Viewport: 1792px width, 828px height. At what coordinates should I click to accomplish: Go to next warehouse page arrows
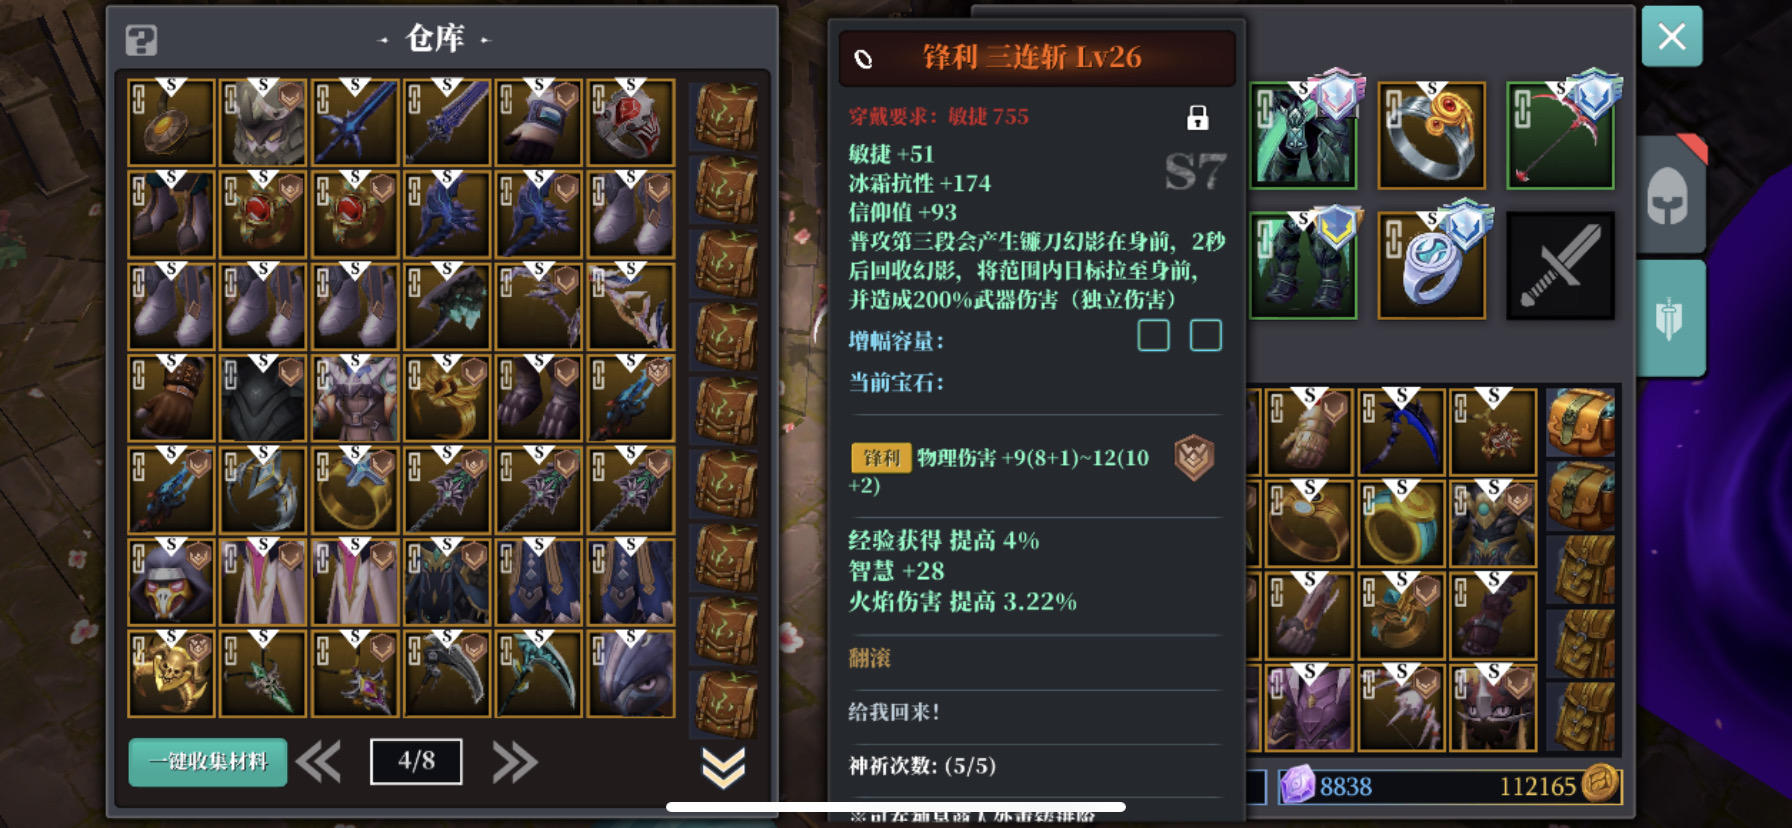coord(515,762)
